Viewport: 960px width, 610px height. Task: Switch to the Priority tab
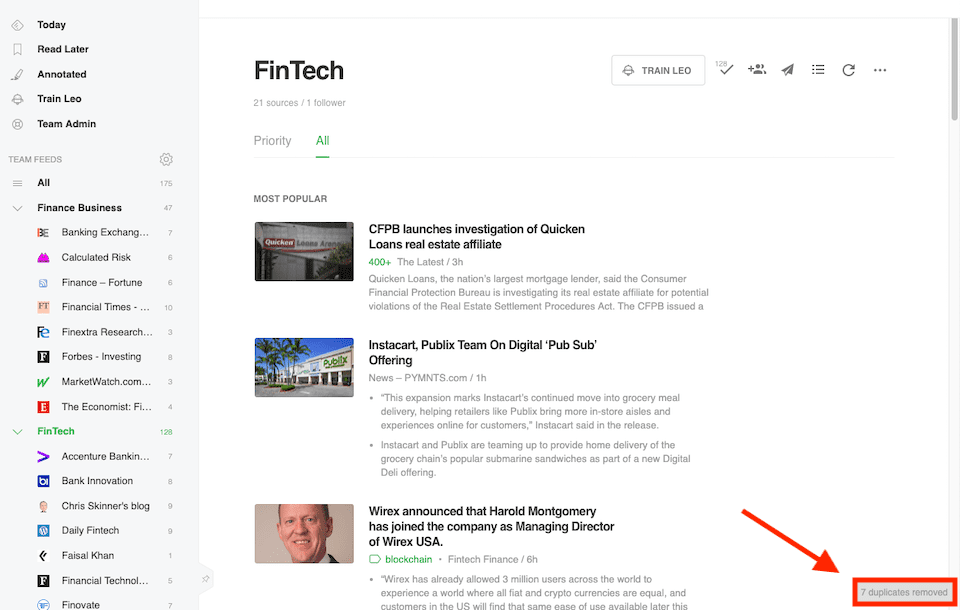(272, 140)
